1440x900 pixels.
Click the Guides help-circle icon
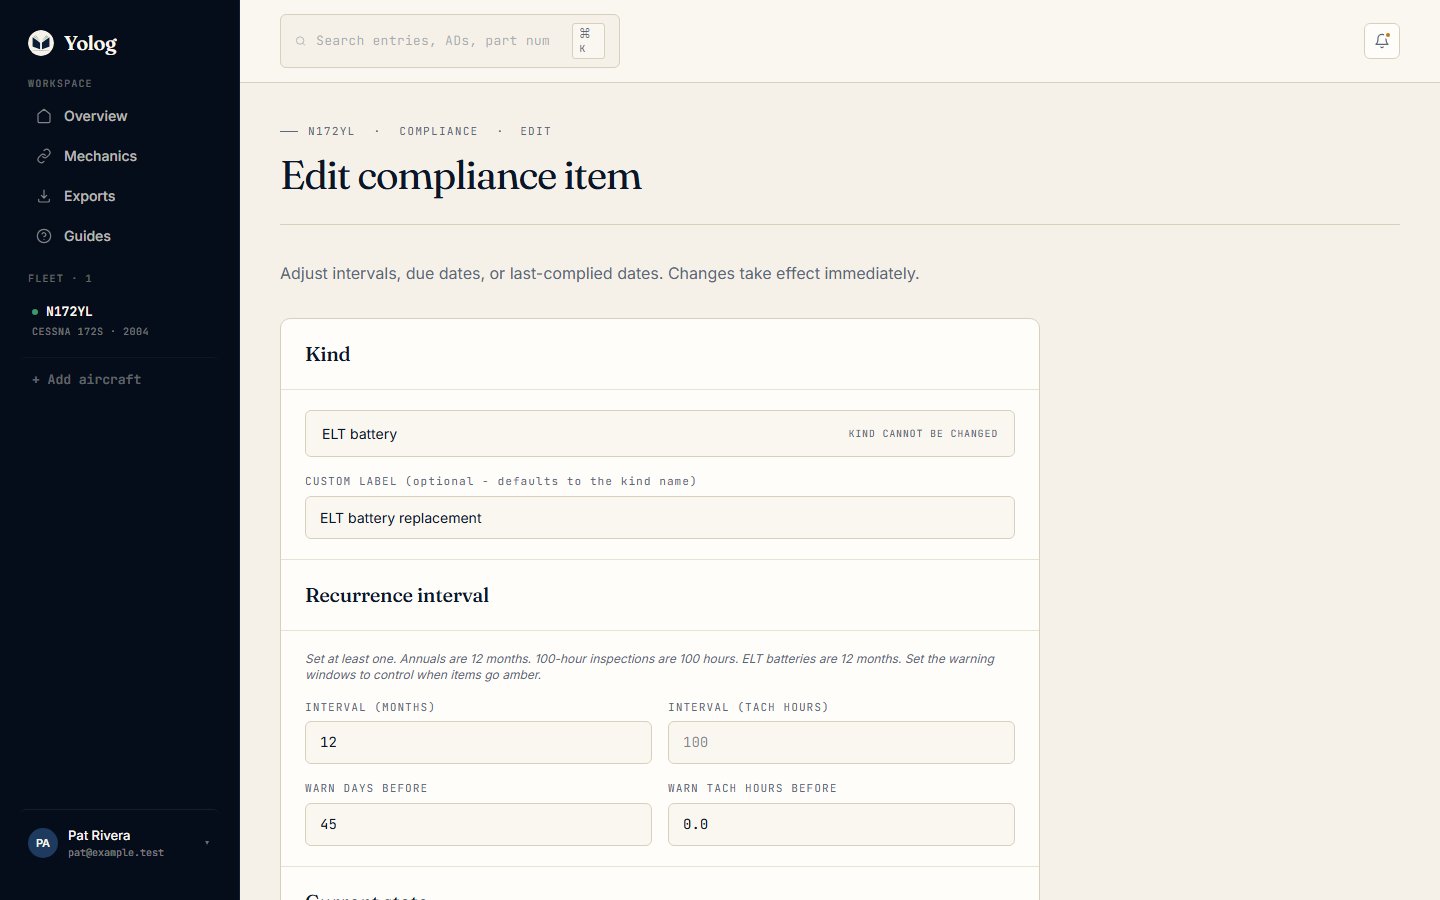click(x=44, y=236)
